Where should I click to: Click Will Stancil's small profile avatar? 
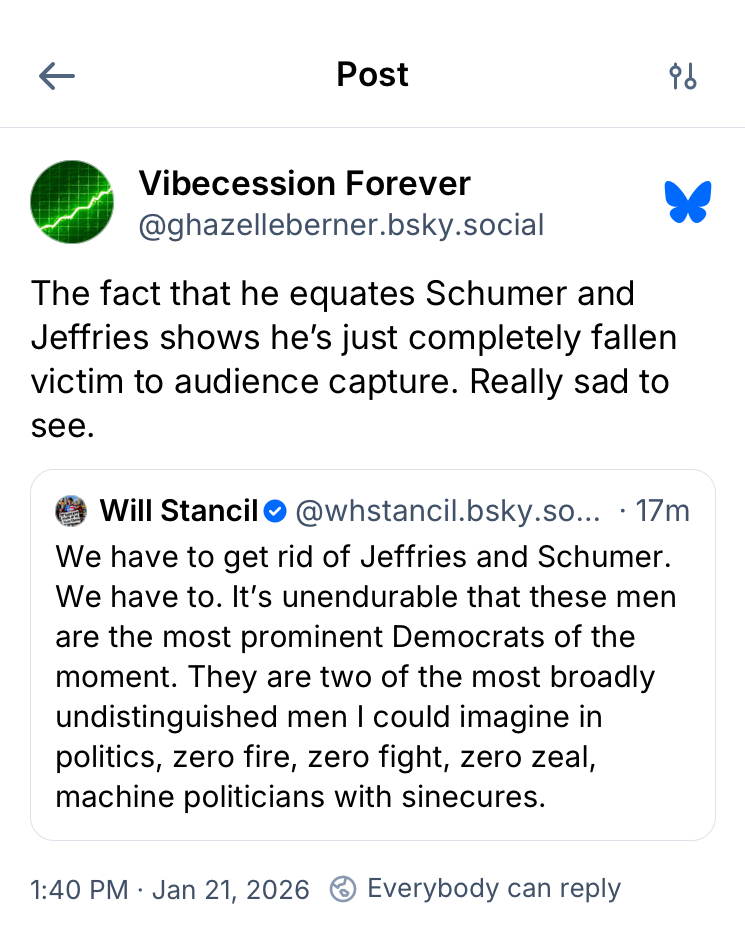pyautogui.click(x=72, y=511)
